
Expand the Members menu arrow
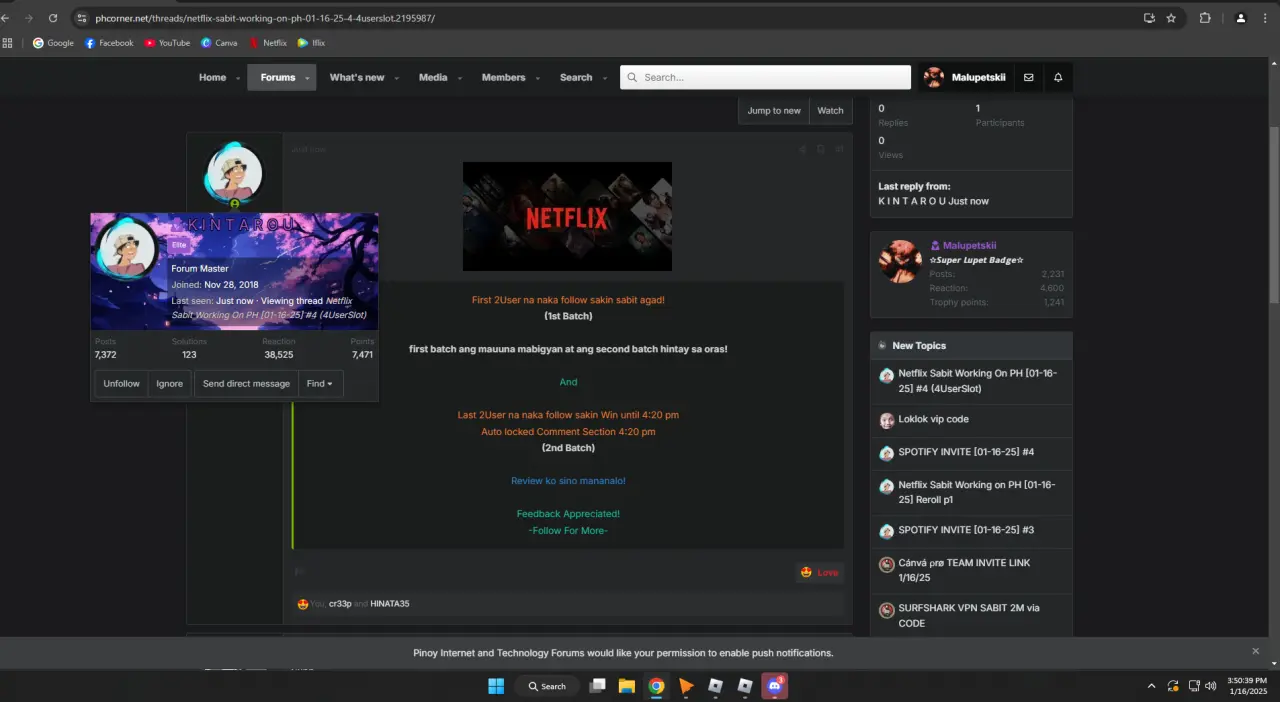pyautogui.click(x=538, y=78)
